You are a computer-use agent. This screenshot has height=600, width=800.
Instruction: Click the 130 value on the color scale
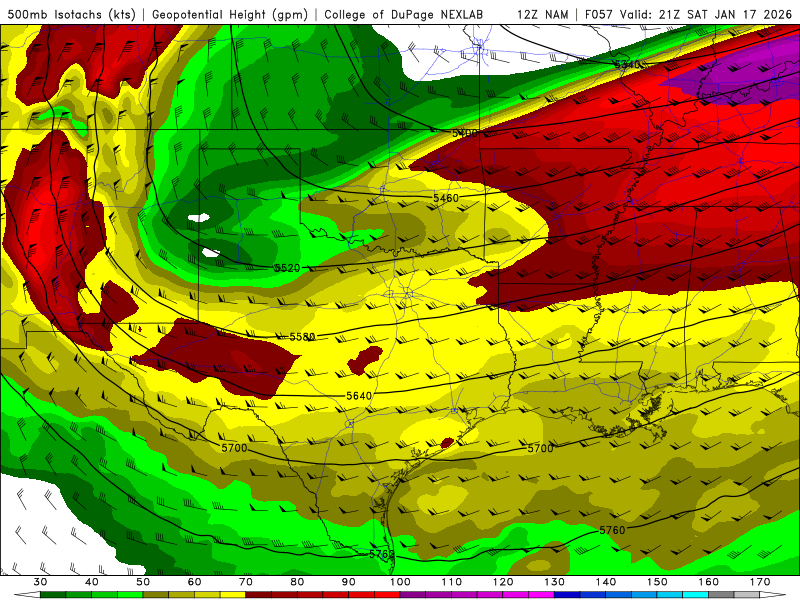[x=555, y=582]
